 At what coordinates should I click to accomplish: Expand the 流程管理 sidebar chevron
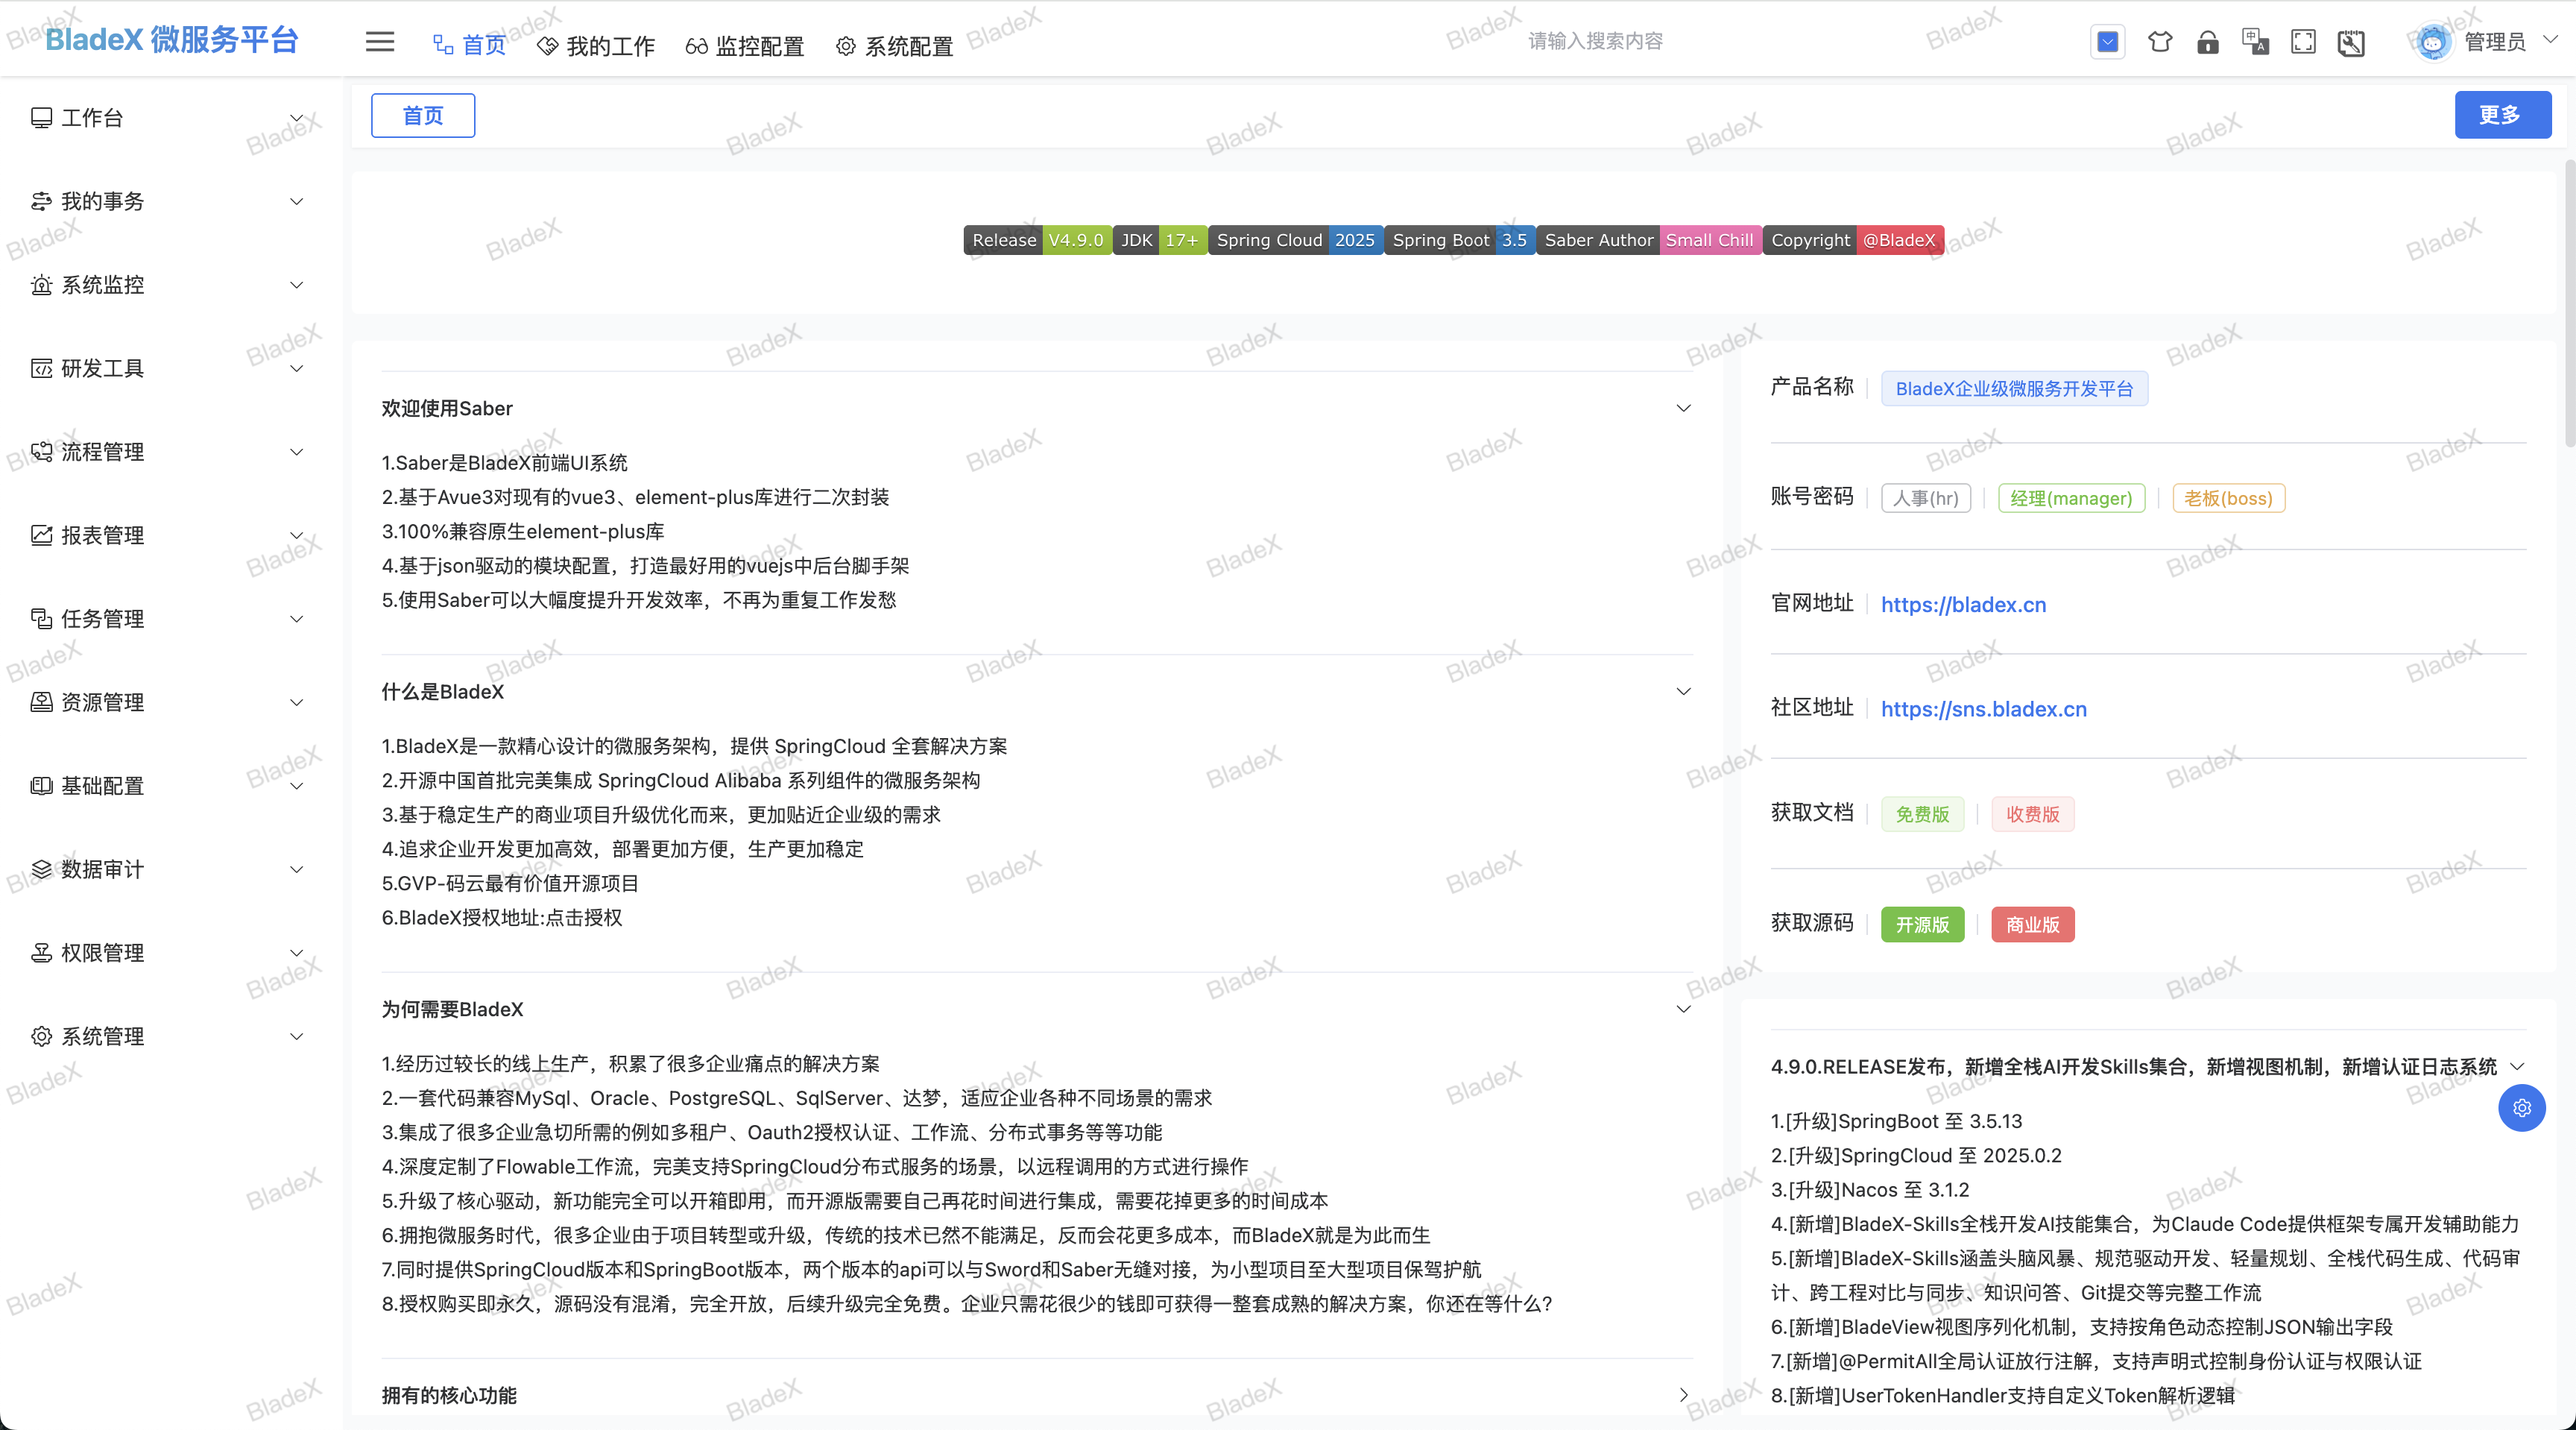297,452
